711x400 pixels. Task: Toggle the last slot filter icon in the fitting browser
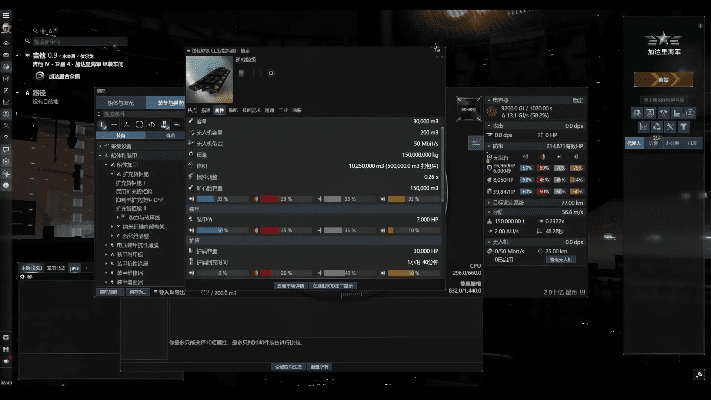click(175, 124)
